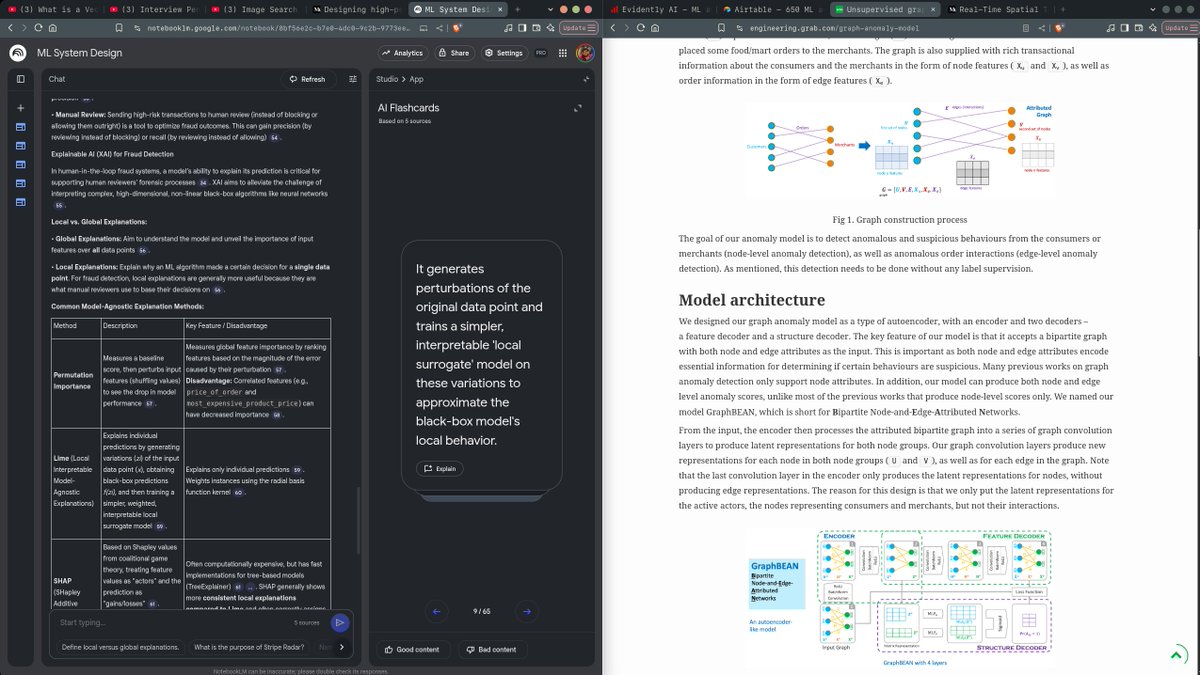Switch to '(3) What is a Vec' tab
This screenshot has height=675, width=1200.
point(52,9)
